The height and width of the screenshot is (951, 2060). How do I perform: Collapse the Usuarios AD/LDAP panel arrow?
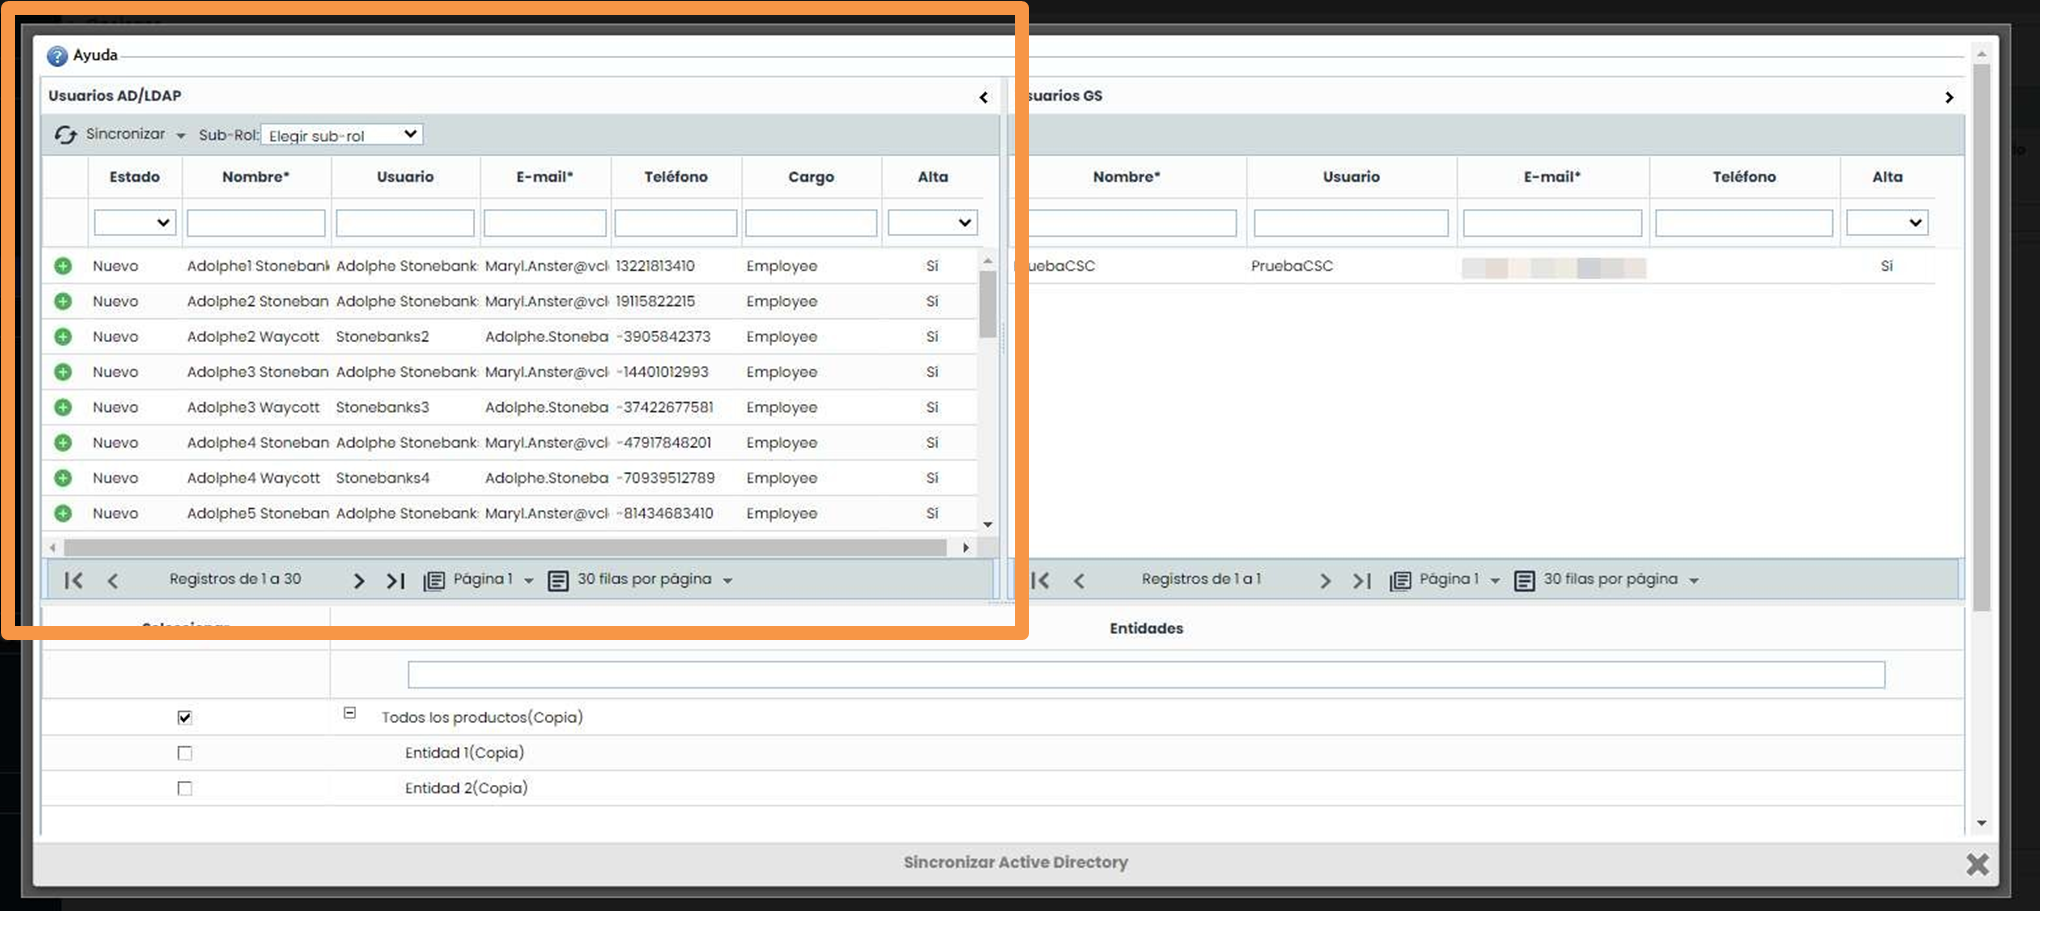983,97
